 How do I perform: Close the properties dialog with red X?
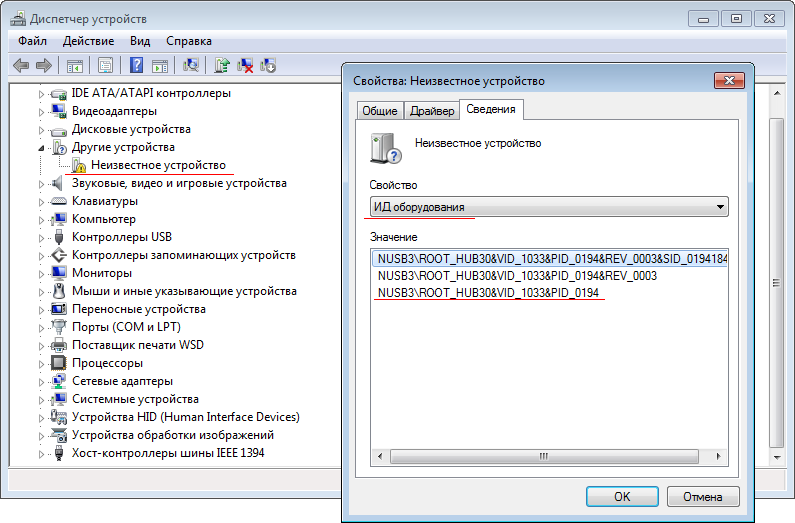[x=729, y=80]
